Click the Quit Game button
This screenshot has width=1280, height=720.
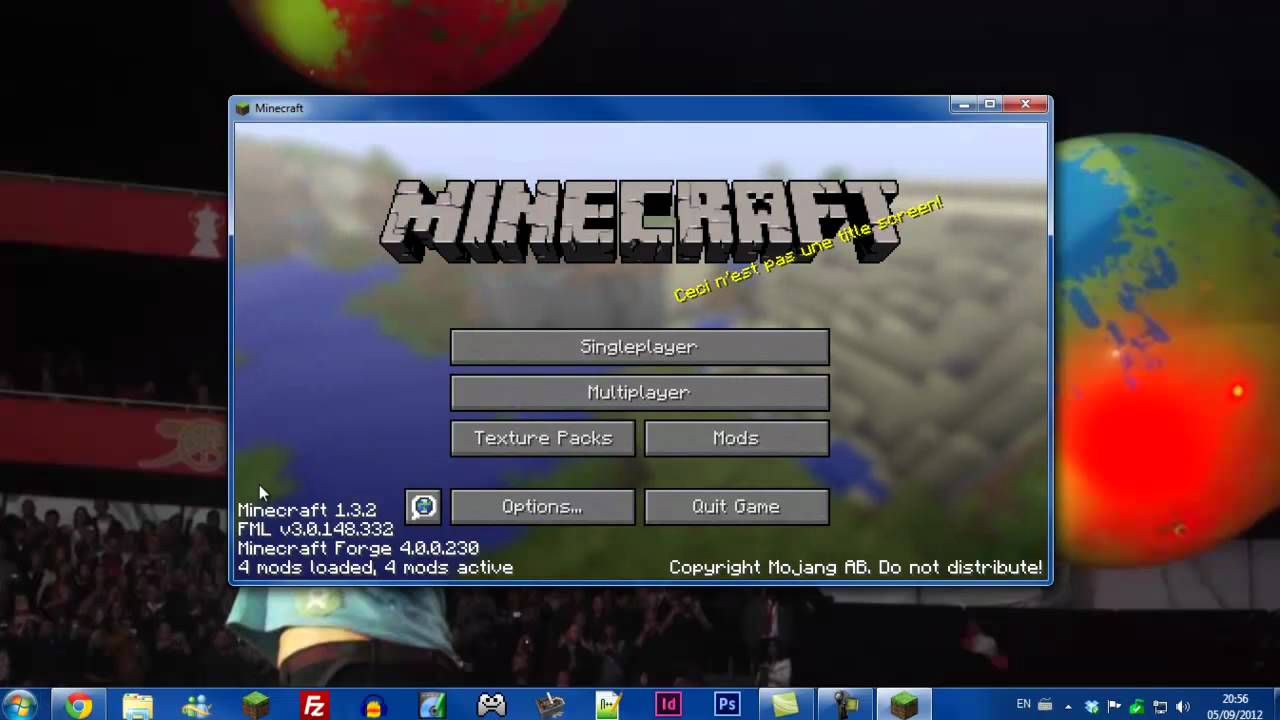point(737,507)
